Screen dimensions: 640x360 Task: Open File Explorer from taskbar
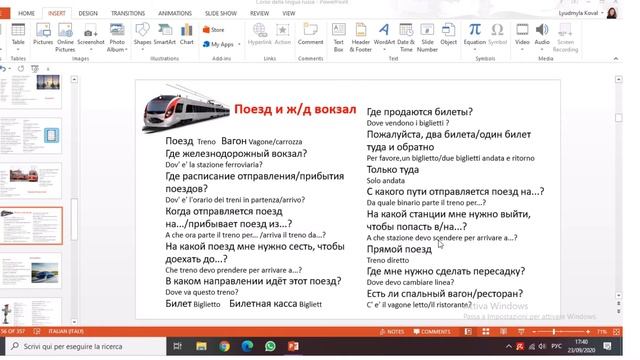(201, 347)
